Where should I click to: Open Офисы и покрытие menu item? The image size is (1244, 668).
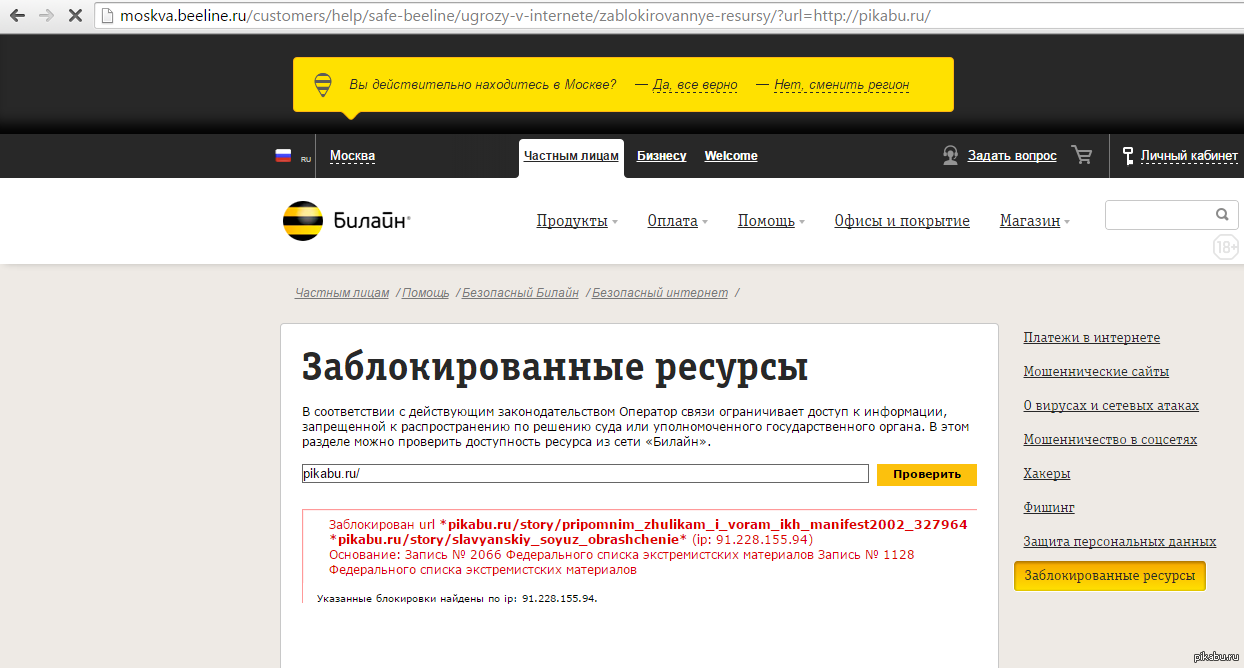902,221
